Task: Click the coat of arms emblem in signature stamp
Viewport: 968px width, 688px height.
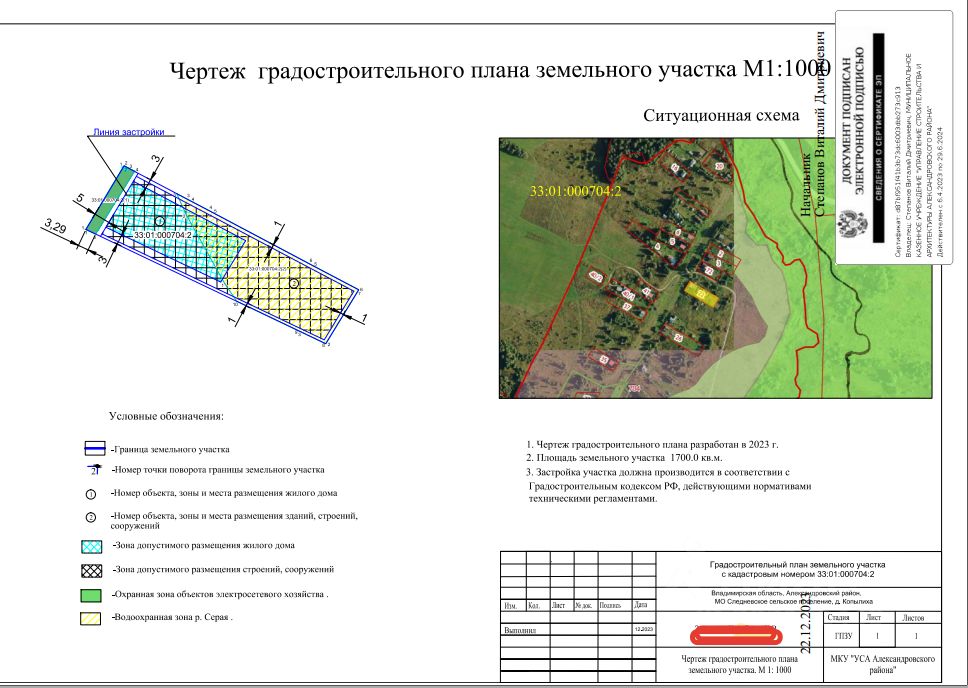Action: click(x=852, y=224)
